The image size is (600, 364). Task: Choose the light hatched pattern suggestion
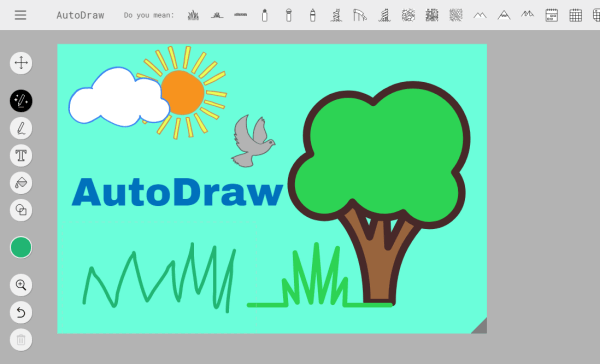pyautogui.click(x=456, y=16)
